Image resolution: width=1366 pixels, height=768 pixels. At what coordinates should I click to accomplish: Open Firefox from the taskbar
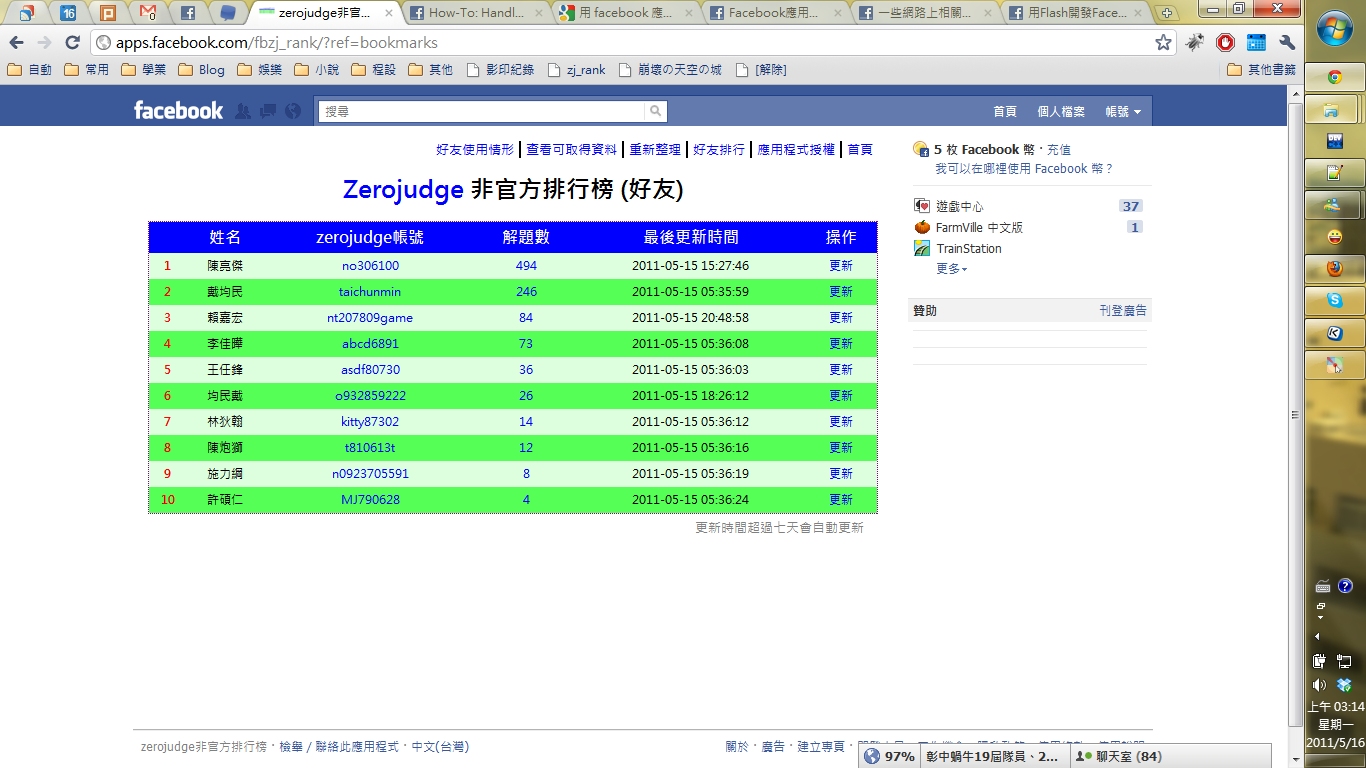point(1334,269)
